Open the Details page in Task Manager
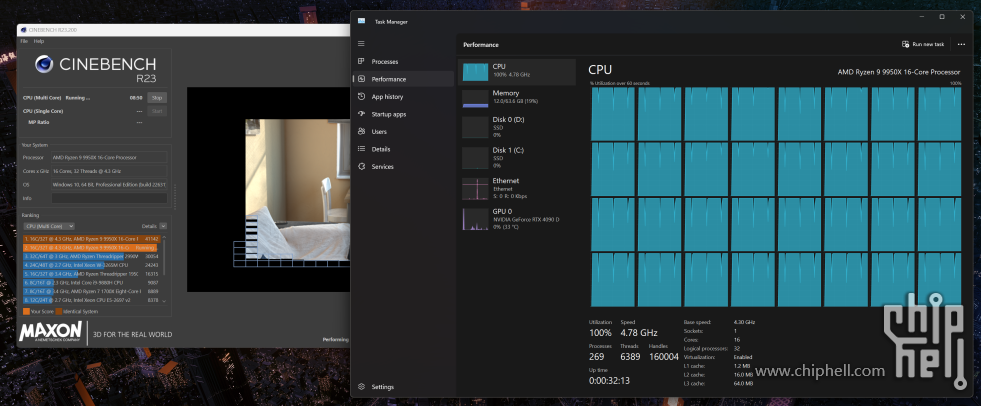This screenshot has height=406, width=981. click(403, 149)
